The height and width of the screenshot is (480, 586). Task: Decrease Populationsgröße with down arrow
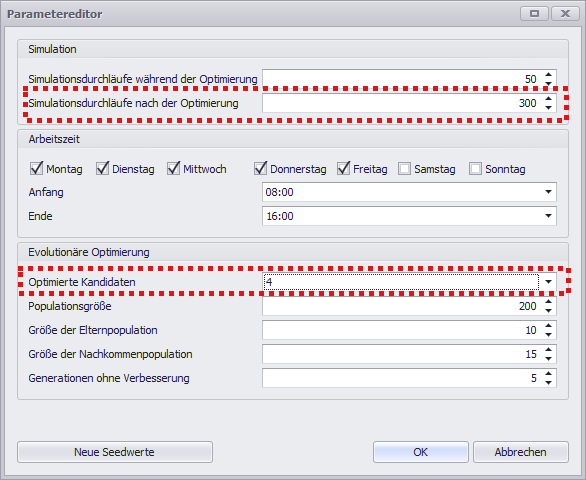click(x=548, y=310)
